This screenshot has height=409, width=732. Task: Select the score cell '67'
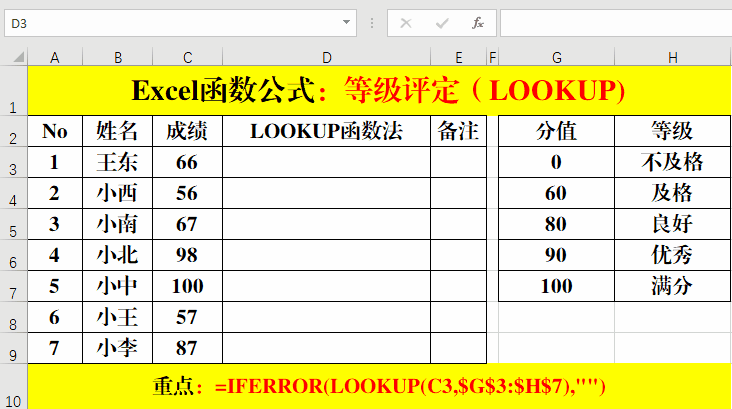188,224
